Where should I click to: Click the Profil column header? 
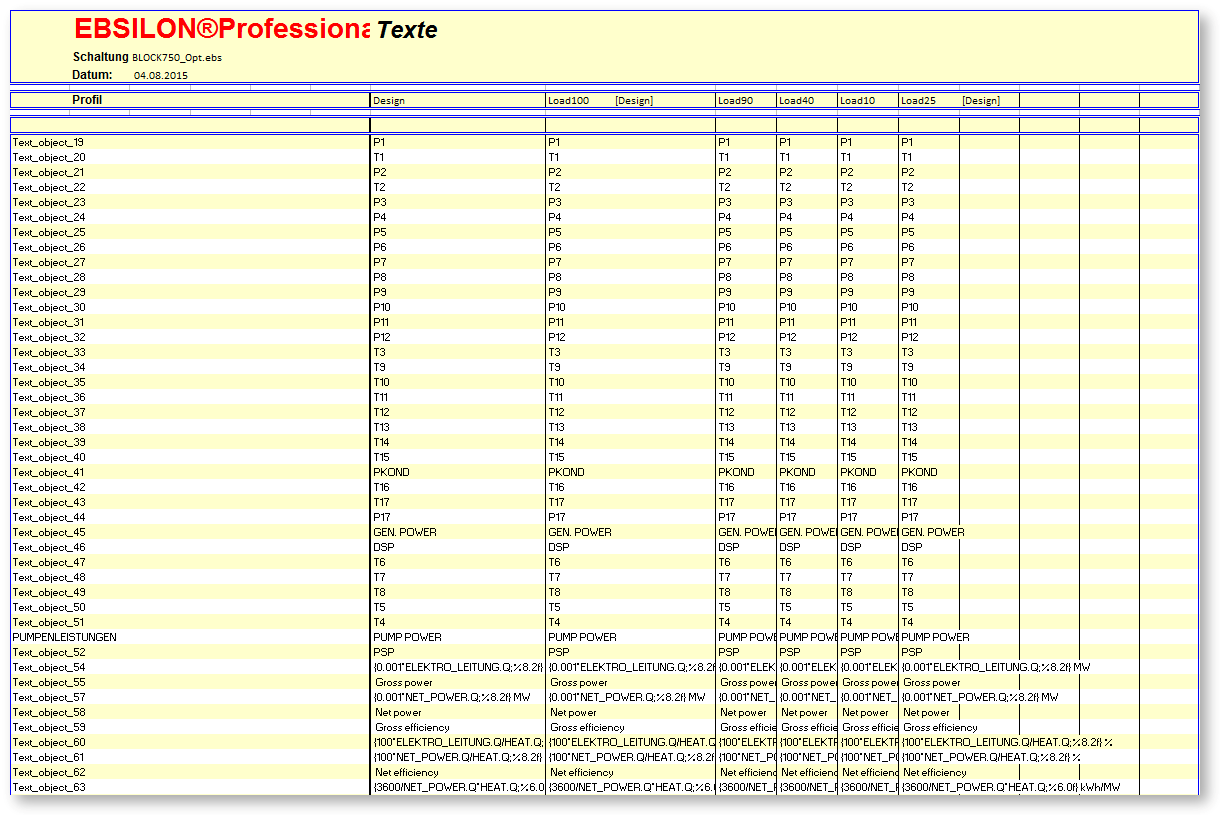pos(87,100)
